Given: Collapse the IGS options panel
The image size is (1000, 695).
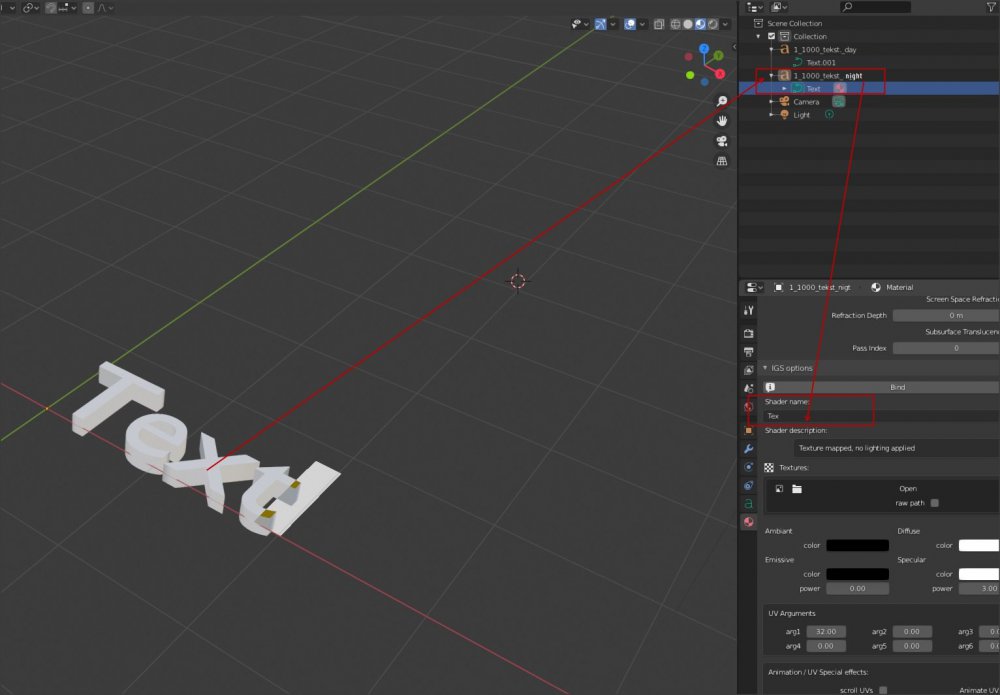Looking at the screenshot, I should pyautogui.click(x=766, y=368).
